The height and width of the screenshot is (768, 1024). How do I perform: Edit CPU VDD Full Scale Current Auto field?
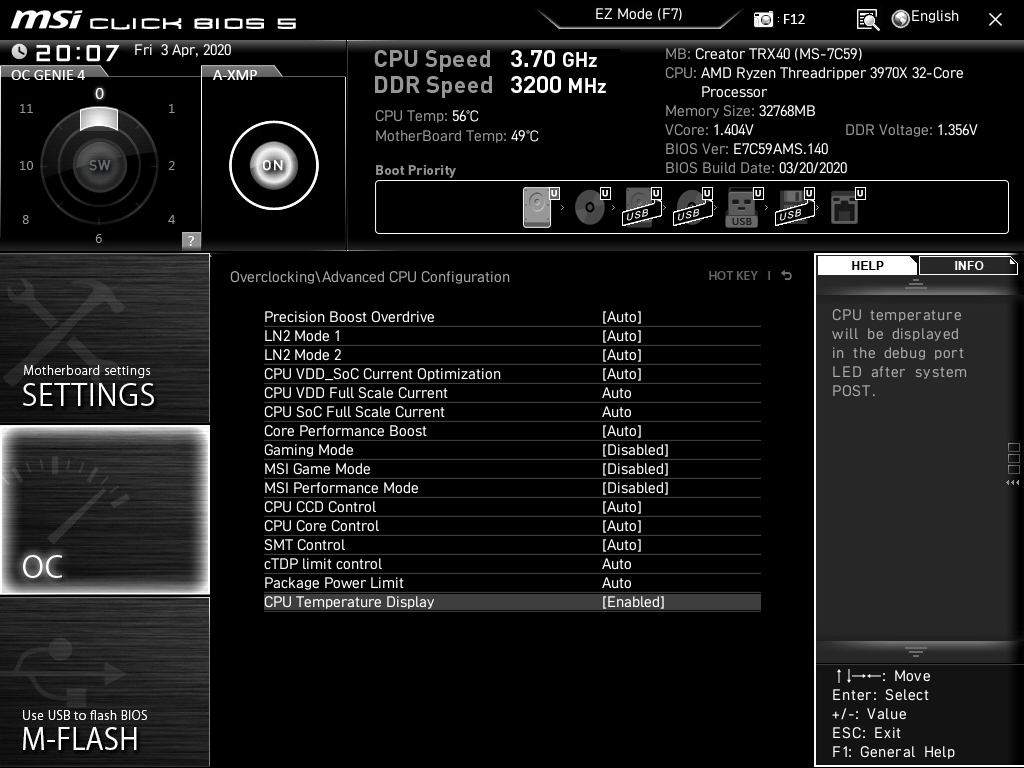click(x=616, y=393)
